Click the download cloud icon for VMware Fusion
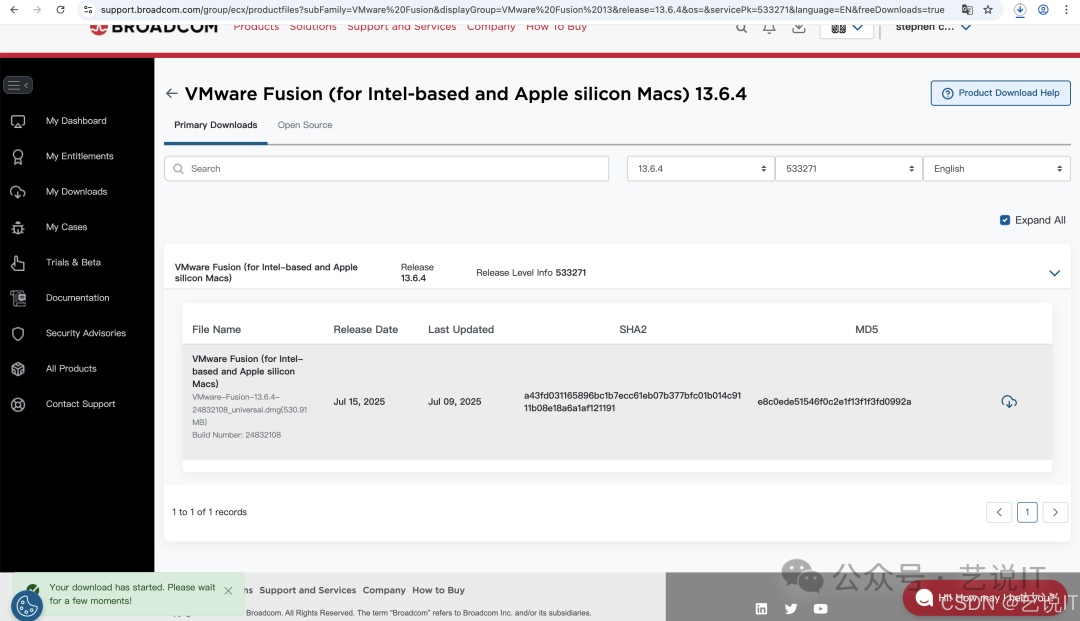The width and height of the screenshot is (1080, 621). point(1009,402)
